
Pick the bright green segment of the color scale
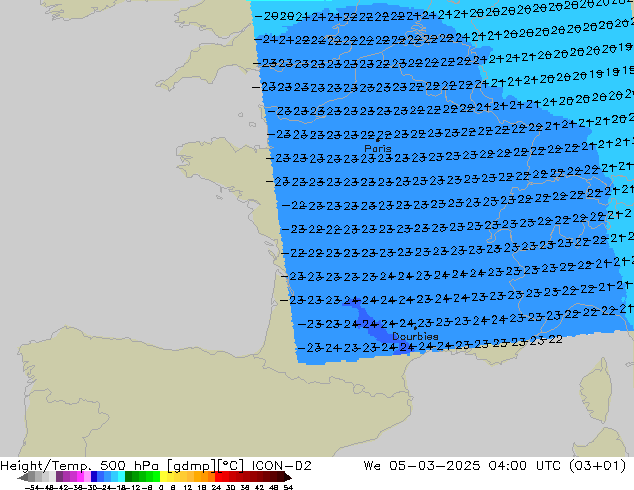click(156, 477)
